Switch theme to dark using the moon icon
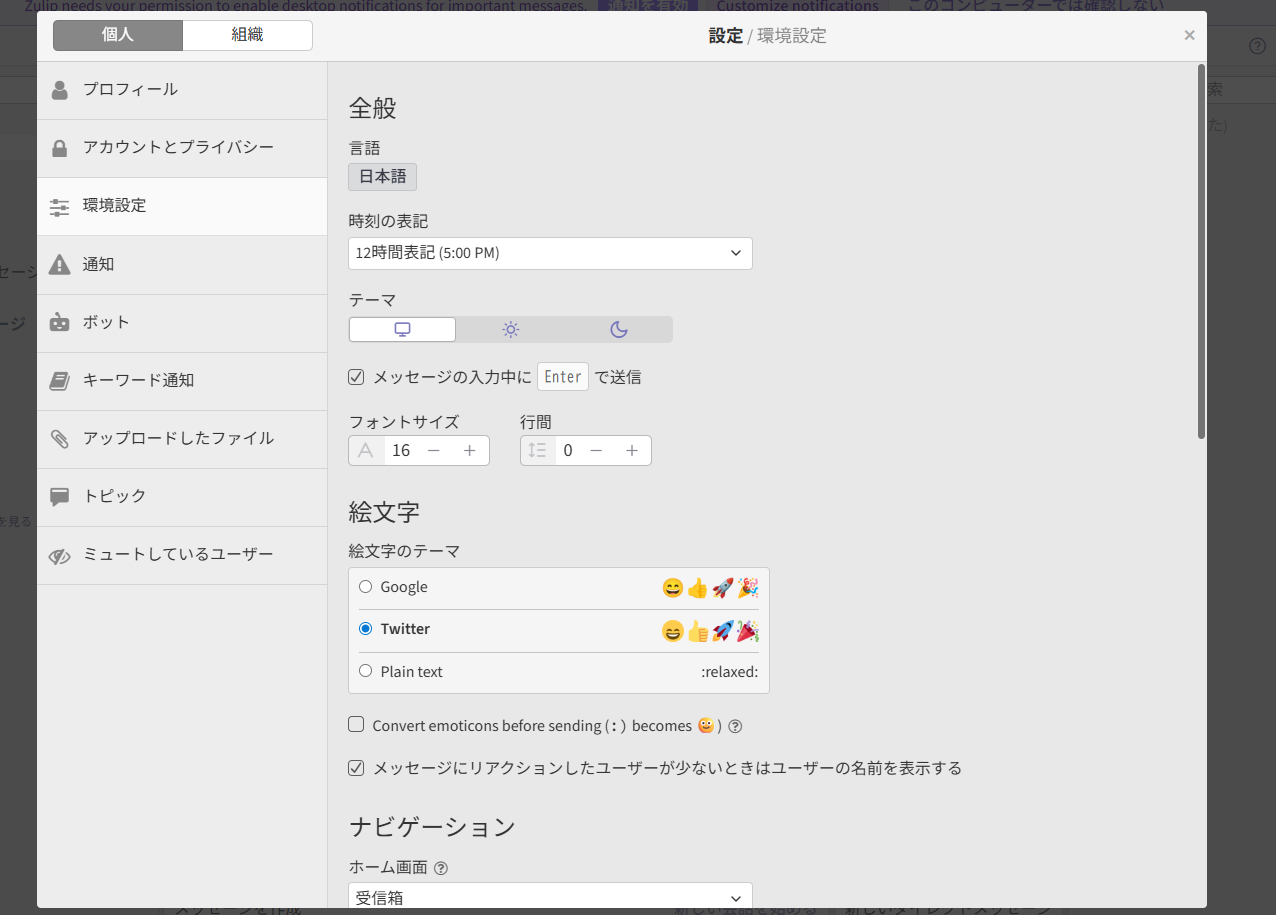Screen dimensions: 1276x915 pos(619,328)
